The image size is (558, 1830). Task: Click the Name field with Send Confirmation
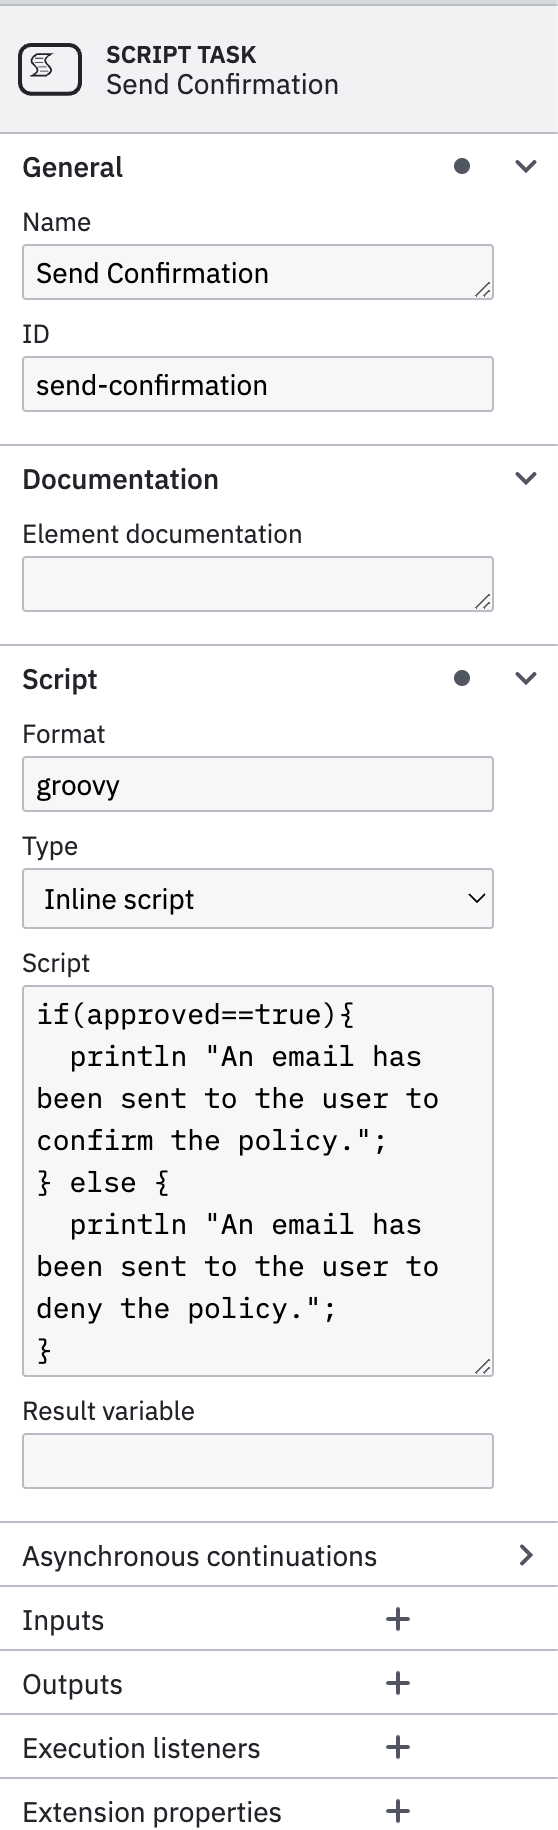click(x=258, y=272)
